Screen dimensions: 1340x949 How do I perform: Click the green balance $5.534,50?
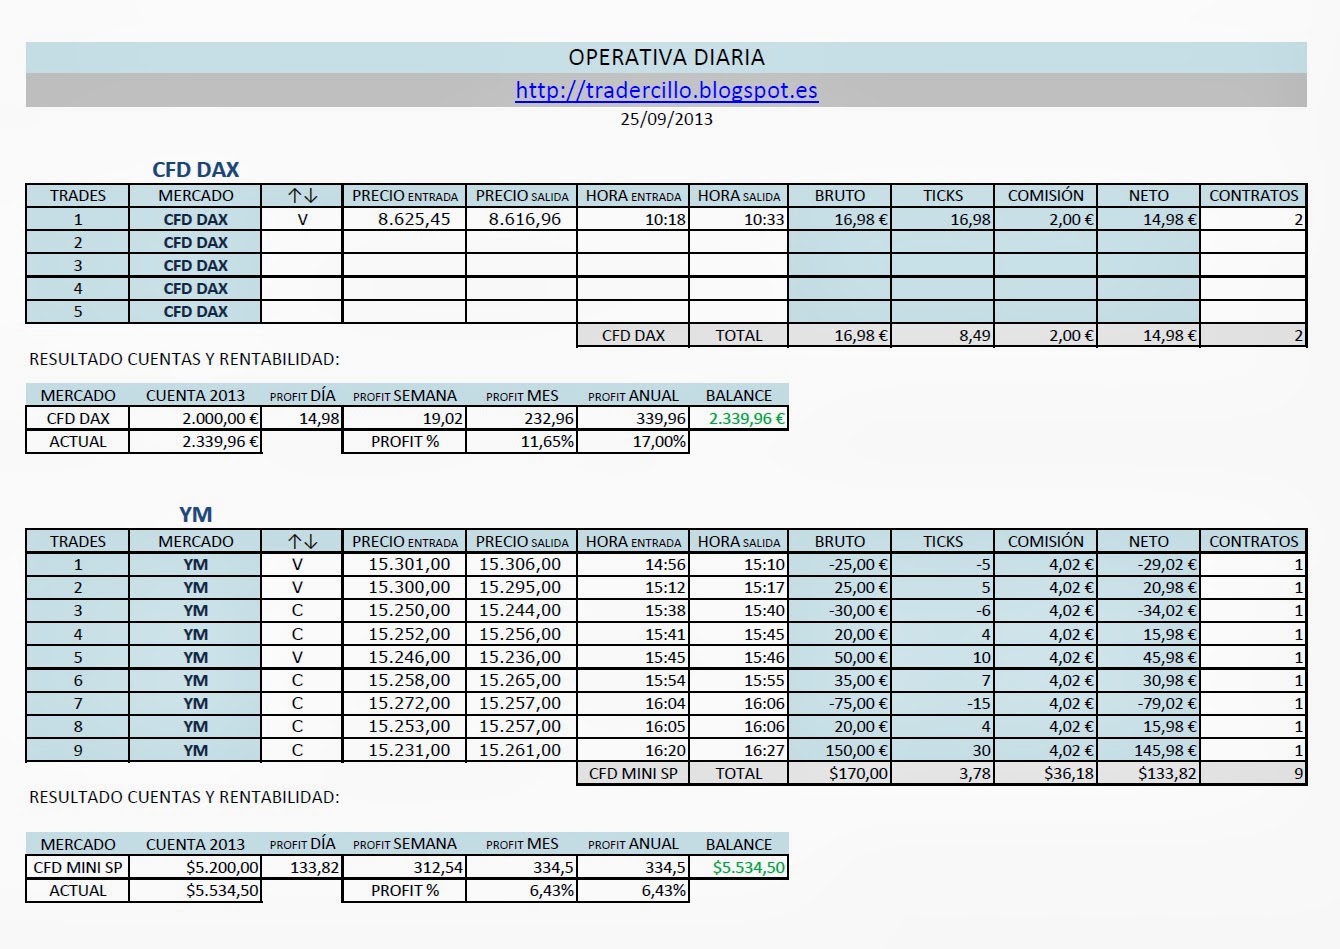point(749,868)
